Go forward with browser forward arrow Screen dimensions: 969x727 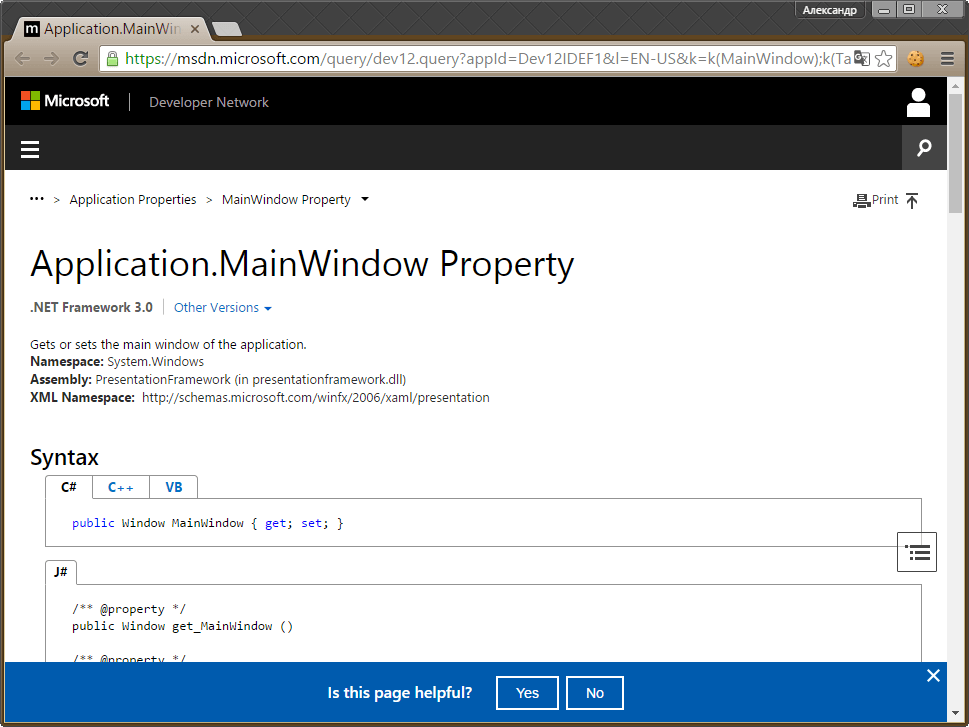[x=51, y=59]
